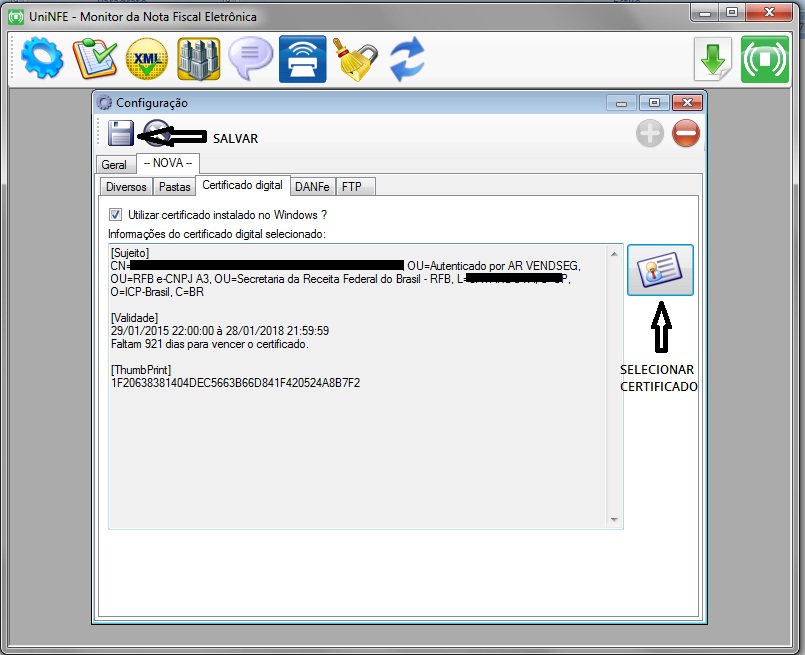Select the Certificado digital tab

[x=242, y=185]
